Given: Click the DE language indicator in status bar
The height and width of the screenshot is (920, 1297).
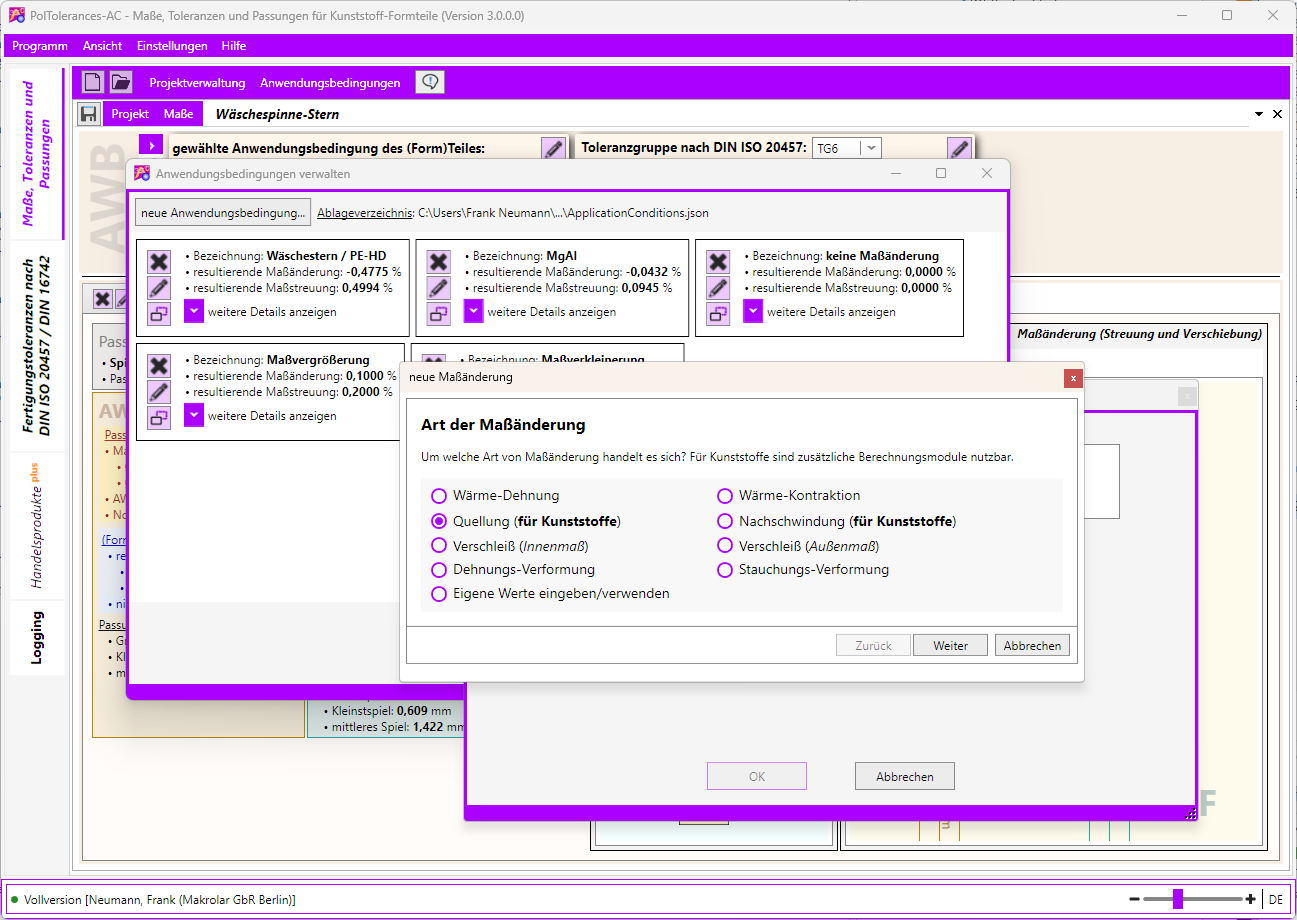Looking at the screenshot, I should tap(1276, 900).
